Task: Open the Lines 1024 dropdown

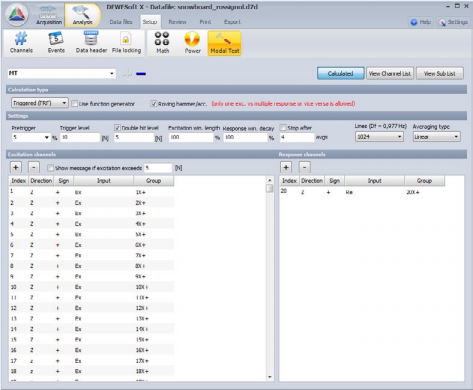Action: click(379, 137)
